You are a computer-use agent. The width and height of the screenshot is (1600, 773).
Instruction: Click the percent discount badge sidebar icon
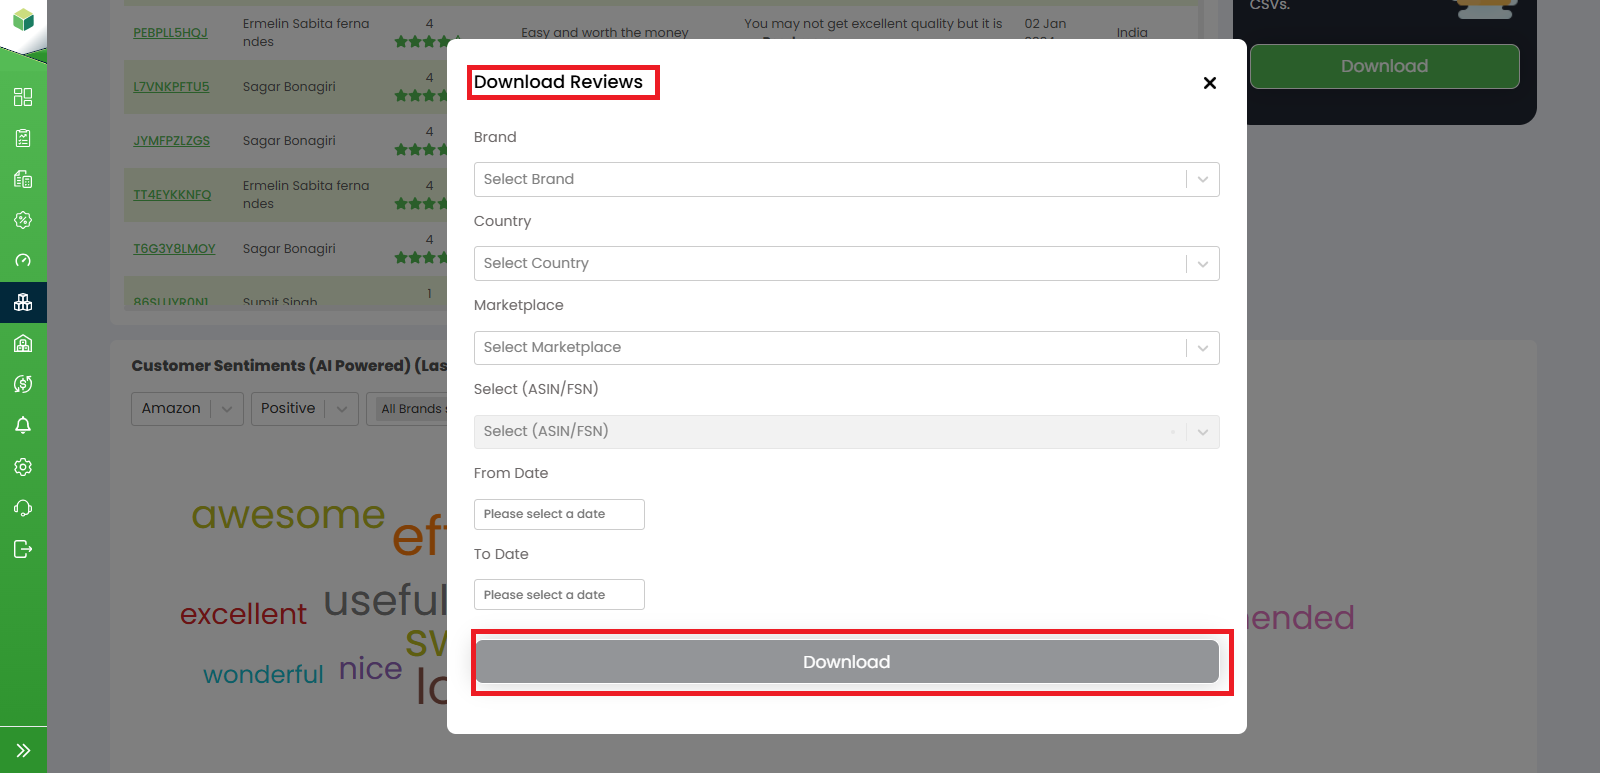coord(23,220)
